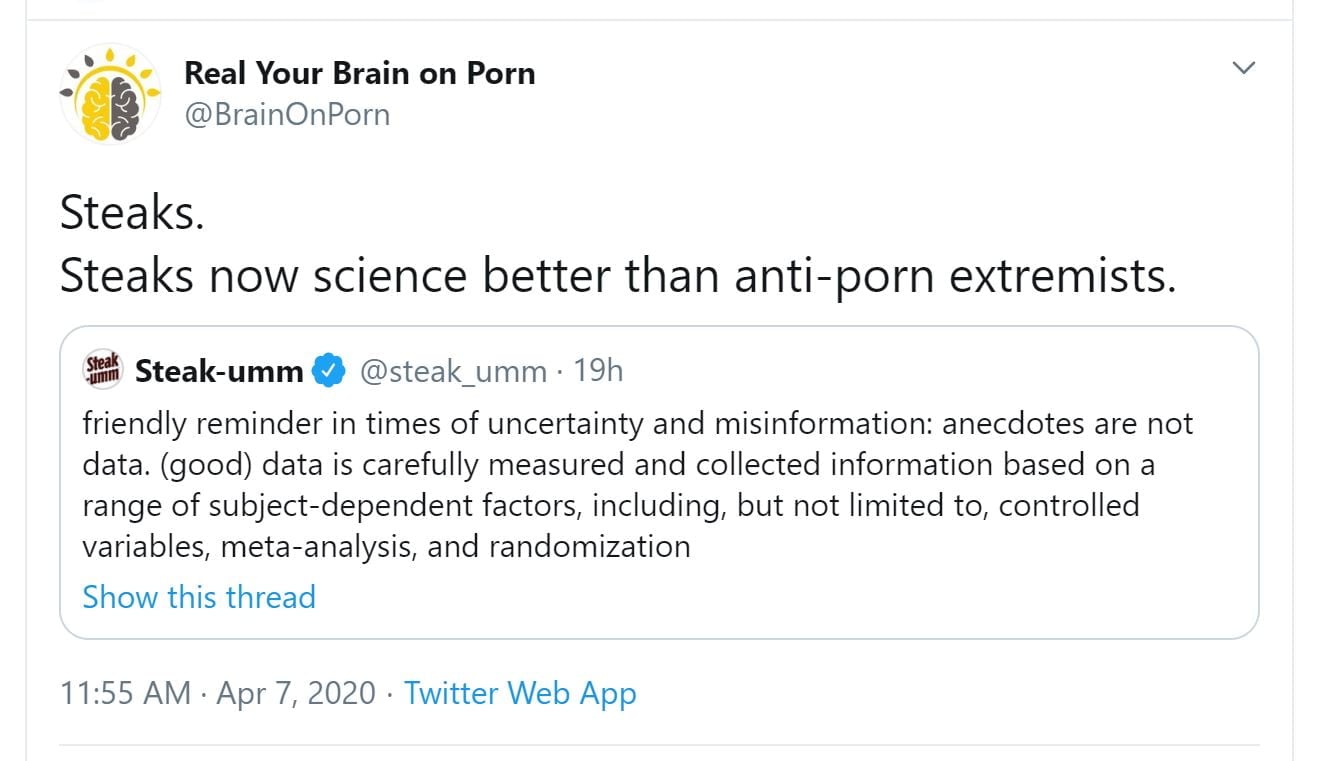Open quoted tweet at "friendly reminder" text
Viewport: 1318px width, 761px height.
[x=180, y=423]
